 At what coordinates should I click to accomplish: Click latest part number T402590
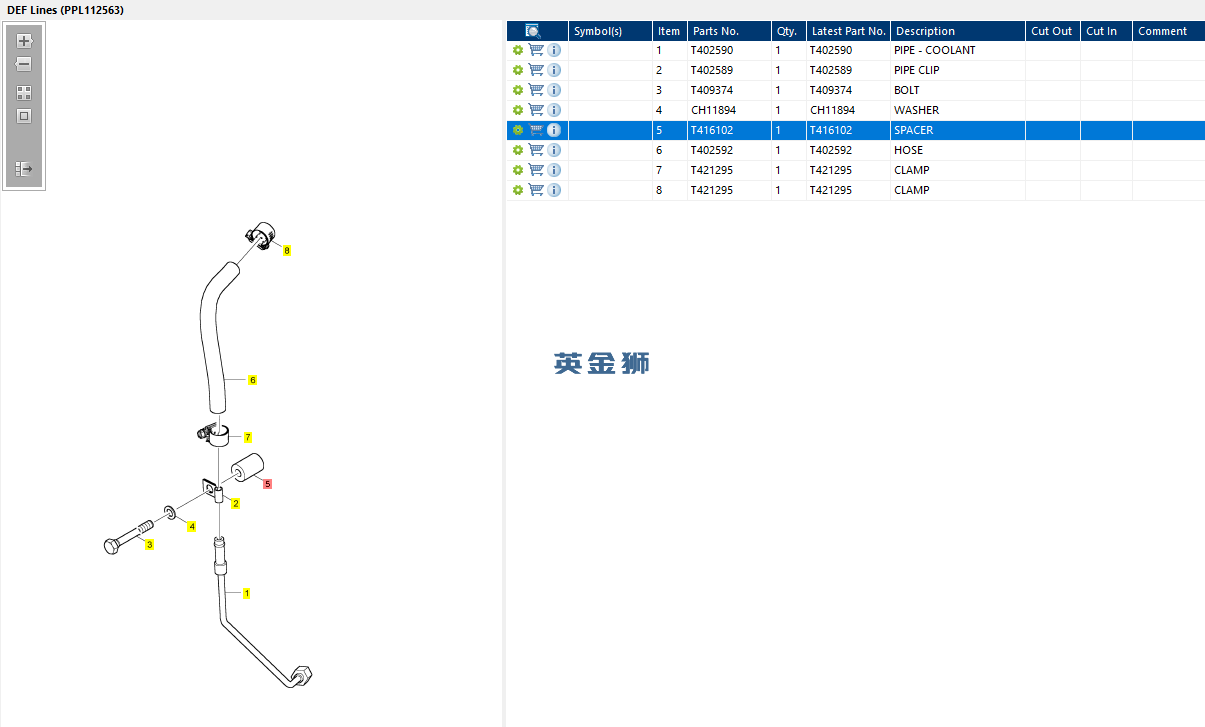831,50
